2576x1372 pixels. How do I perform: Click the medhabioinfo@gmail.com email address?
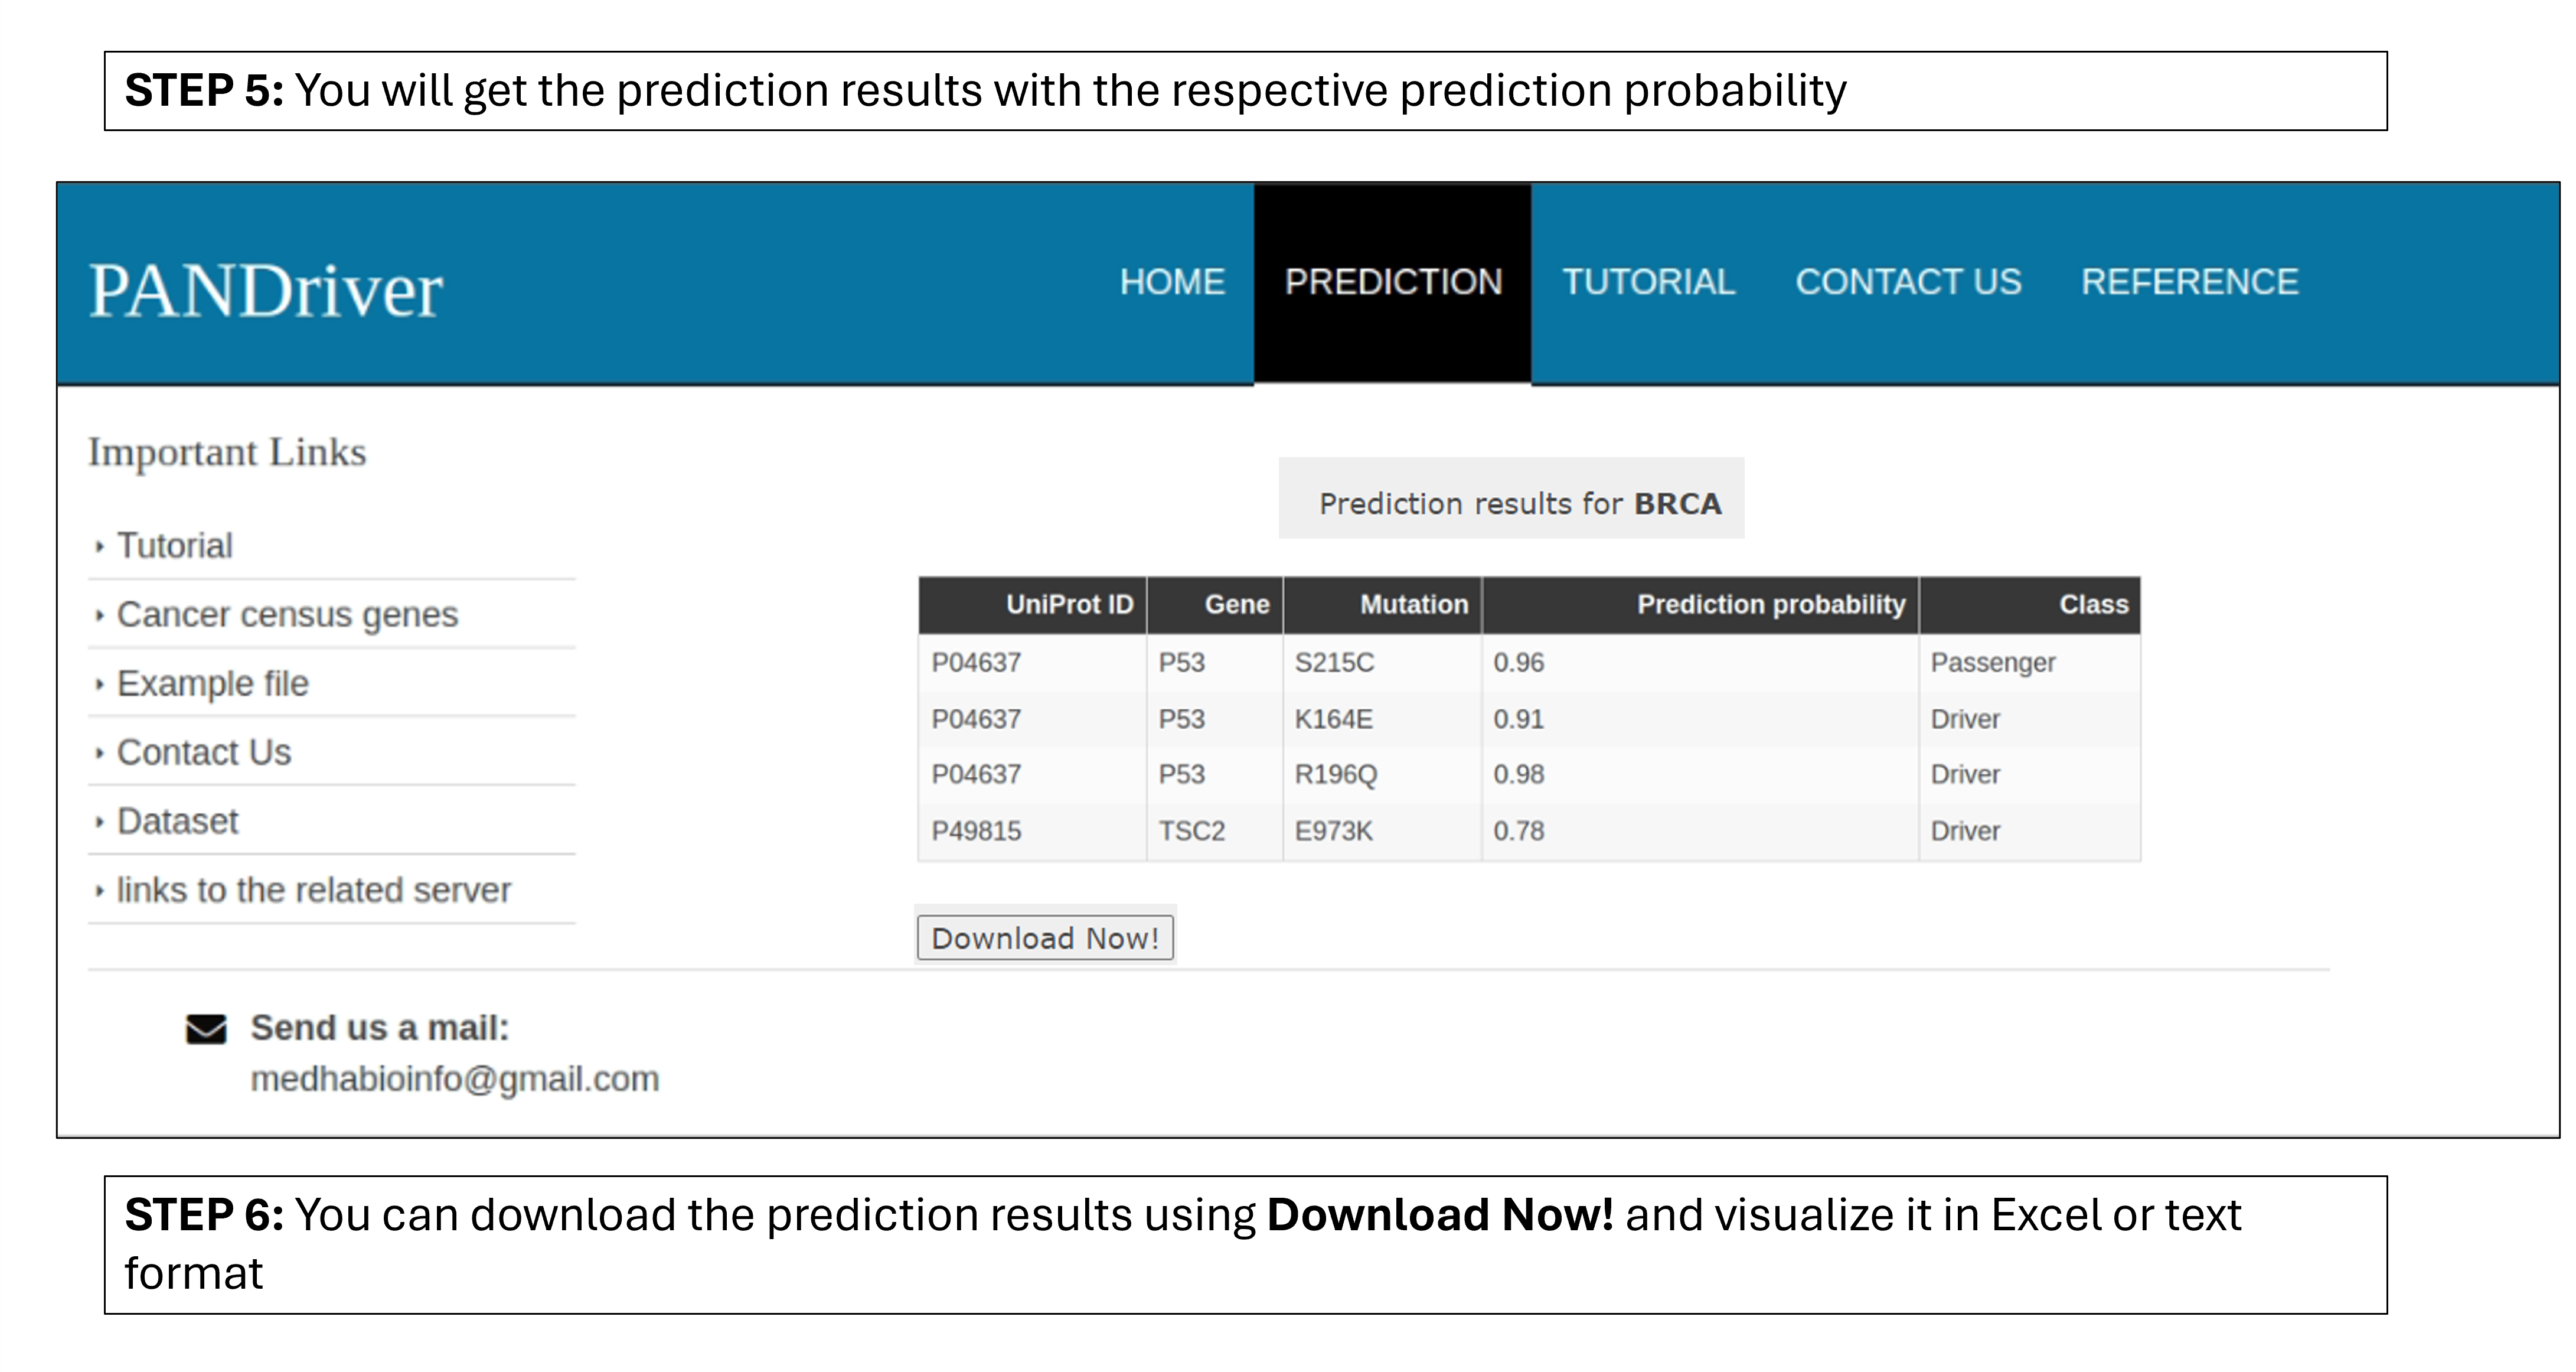click(455, 1079)
